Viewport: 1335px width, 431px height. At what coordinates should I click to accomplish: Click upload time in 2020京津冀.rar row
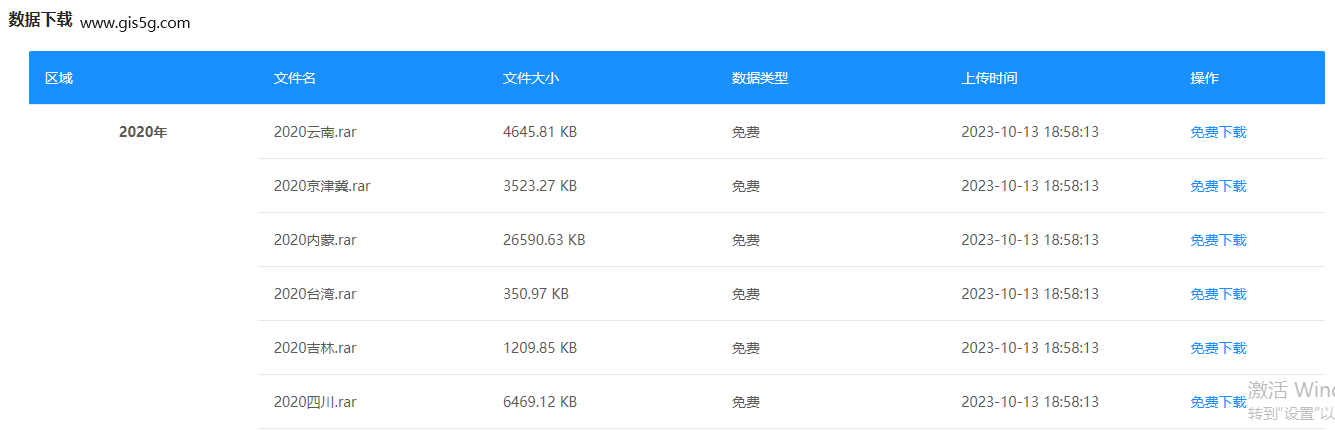pyautogui.click(x=1030, y=186)
